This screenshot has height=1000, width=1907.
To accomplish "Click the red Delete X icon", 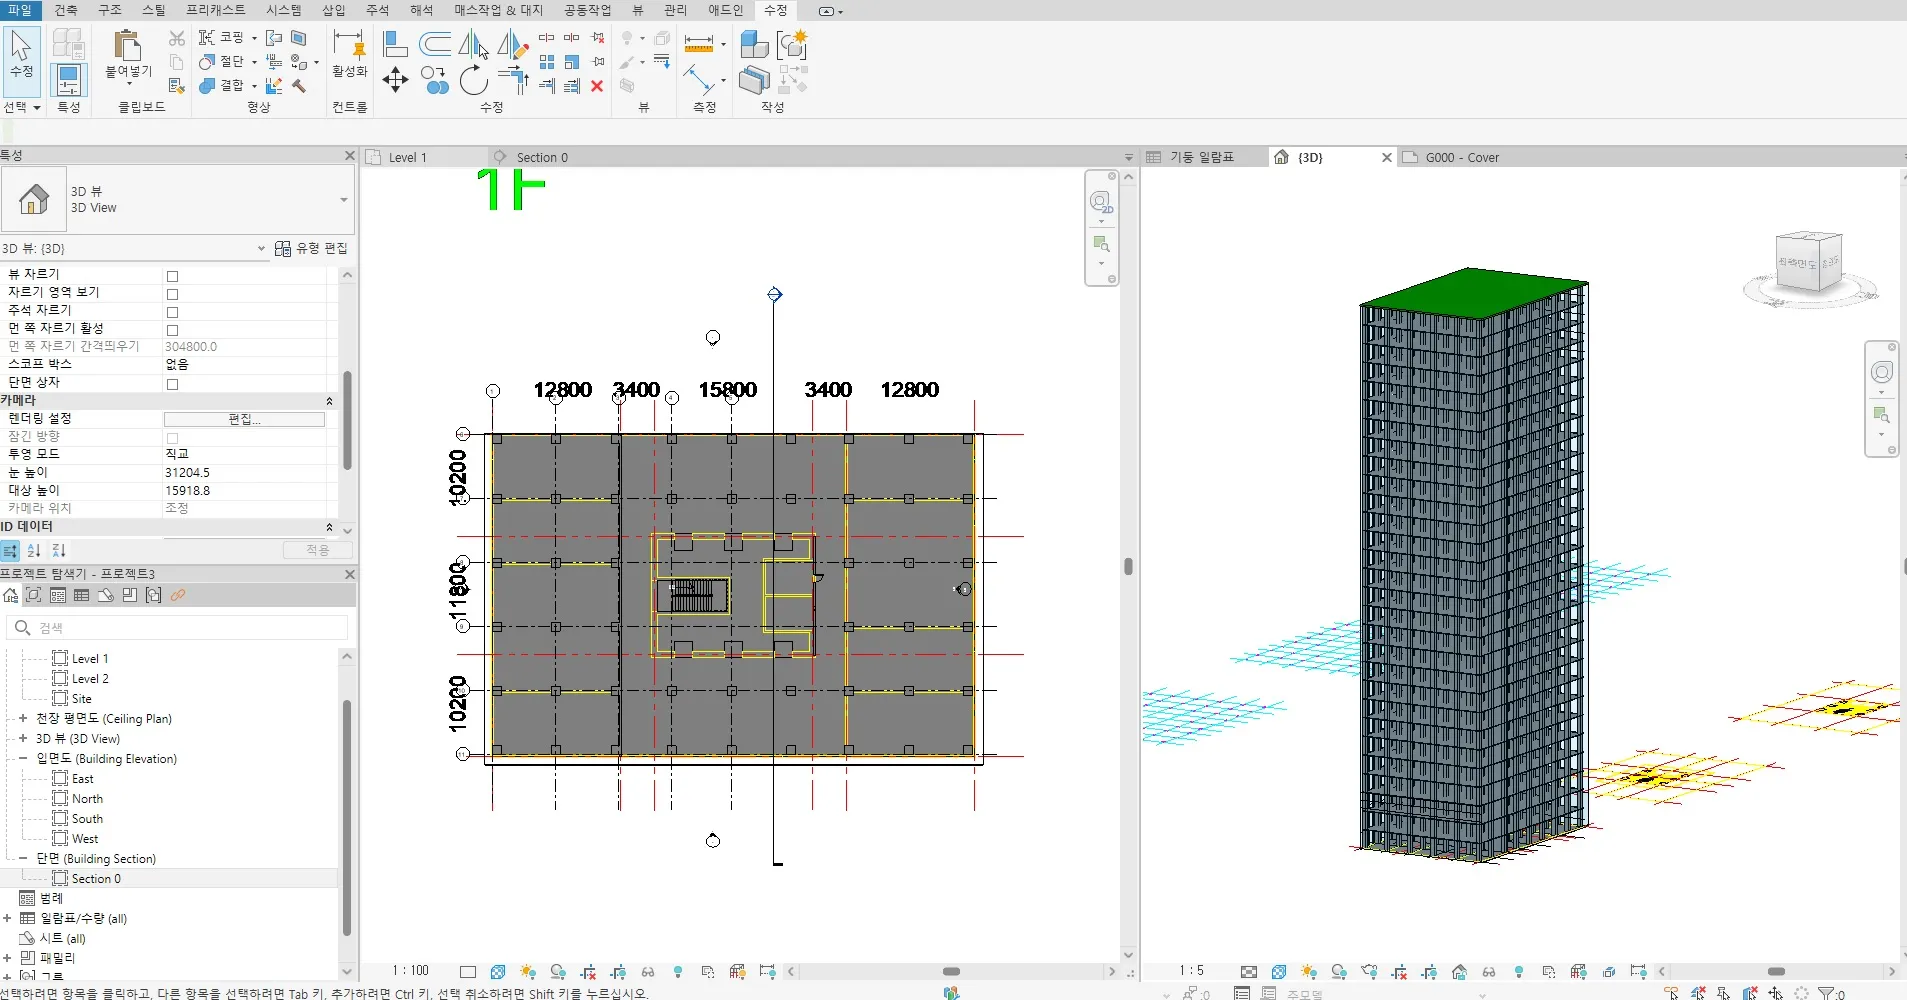I will 597,86.
